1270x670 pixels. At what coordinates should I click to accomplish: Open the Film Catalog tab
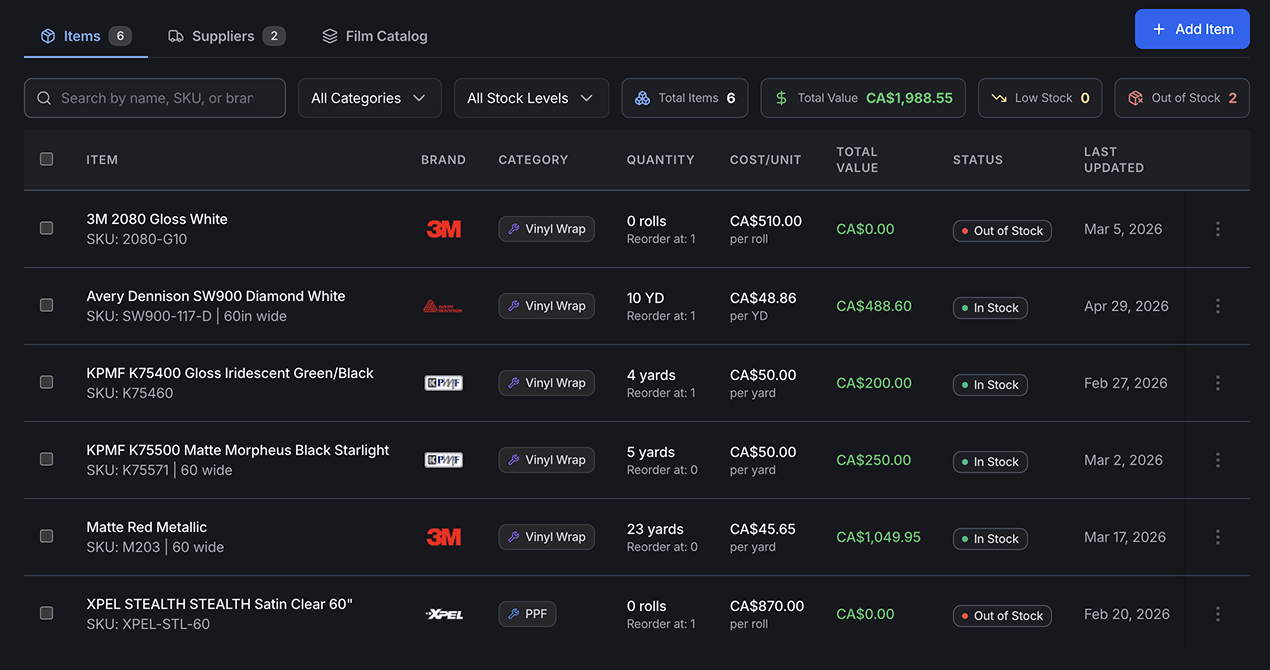pos(375,36)
